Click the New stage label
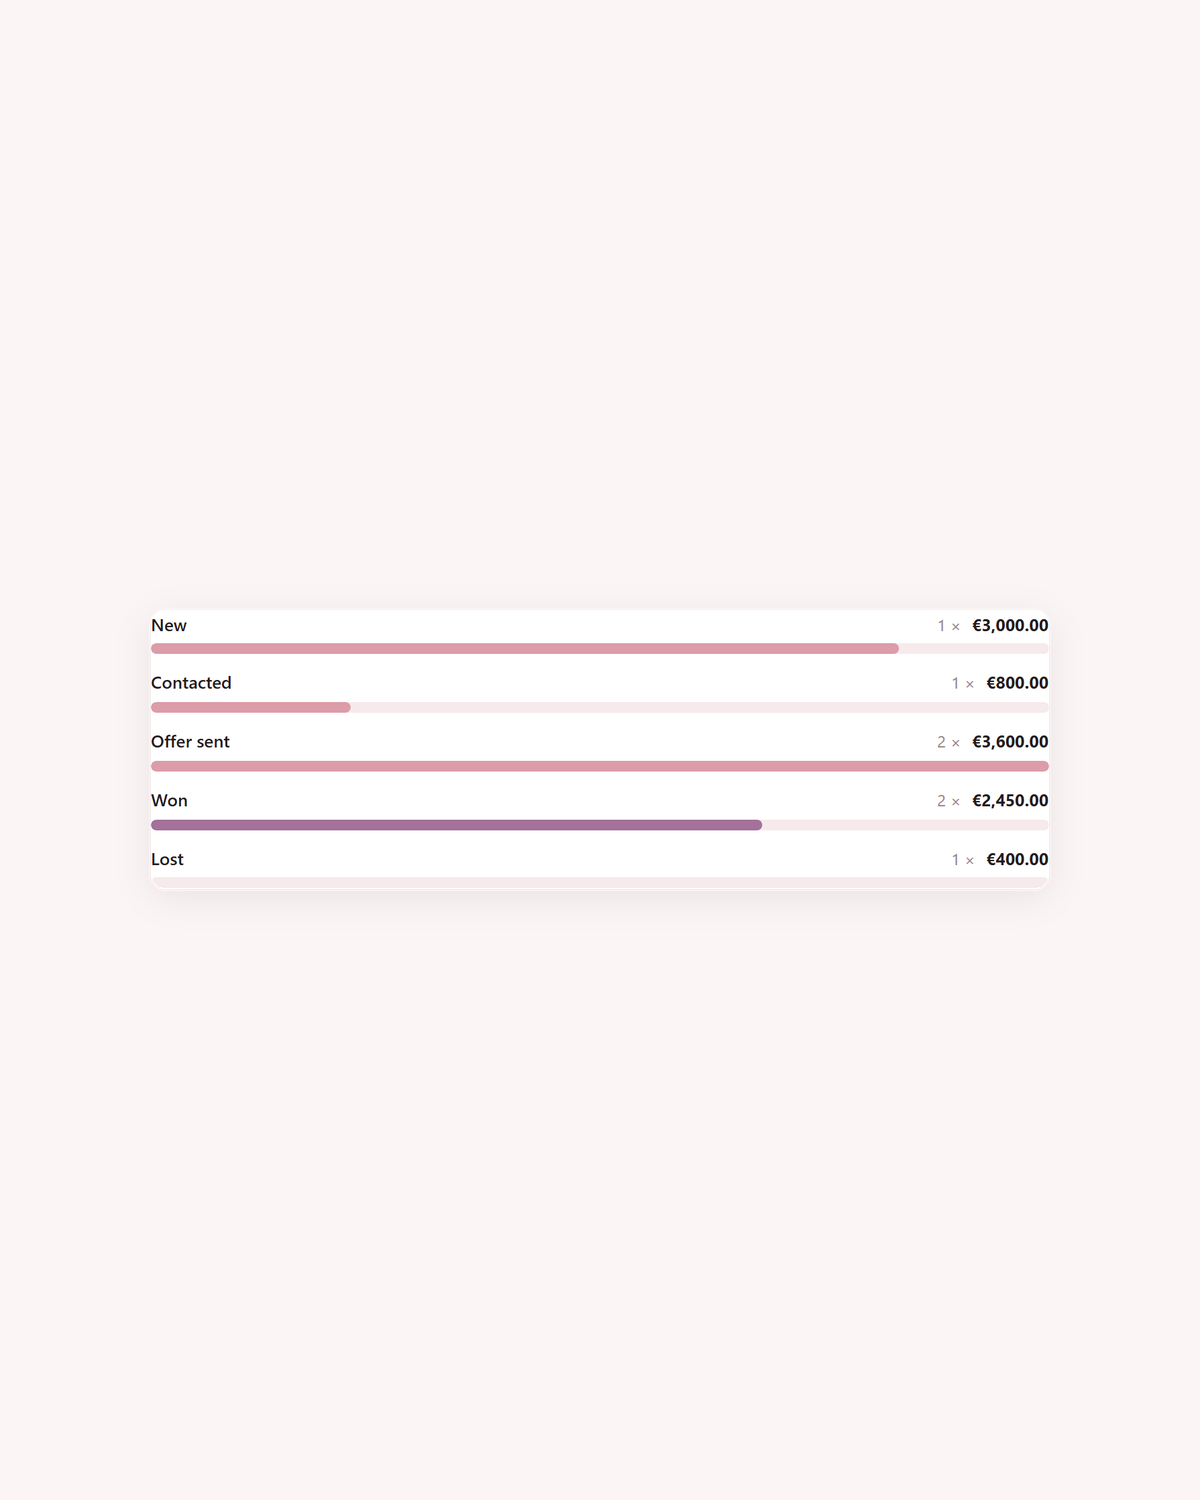1200x1500 pixels. pyautogui.click(x=168, y=625)
